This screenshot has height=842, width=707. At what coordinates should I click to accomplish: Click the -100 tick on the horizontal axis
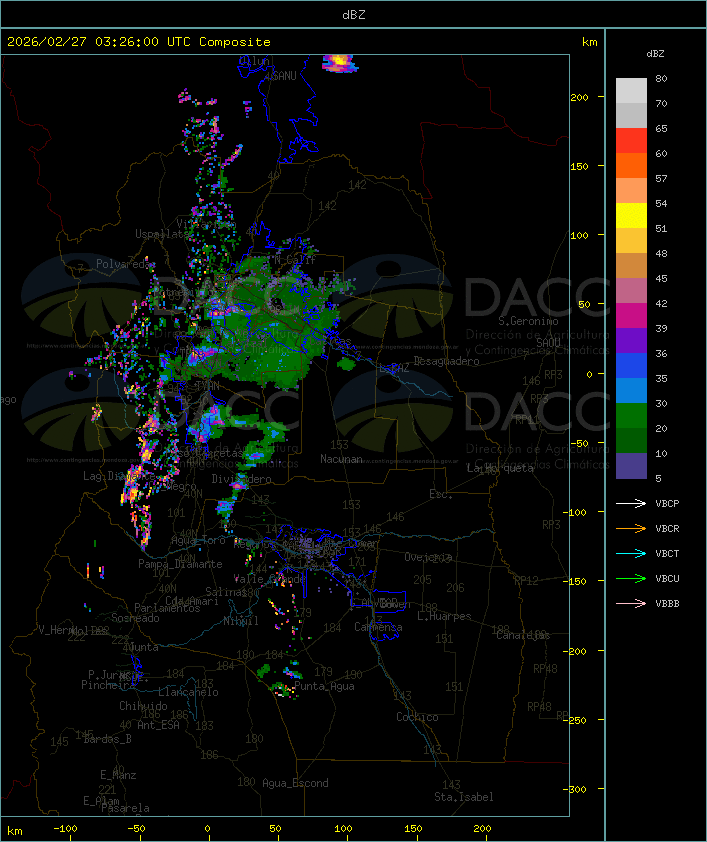click(x=65, y=829)
